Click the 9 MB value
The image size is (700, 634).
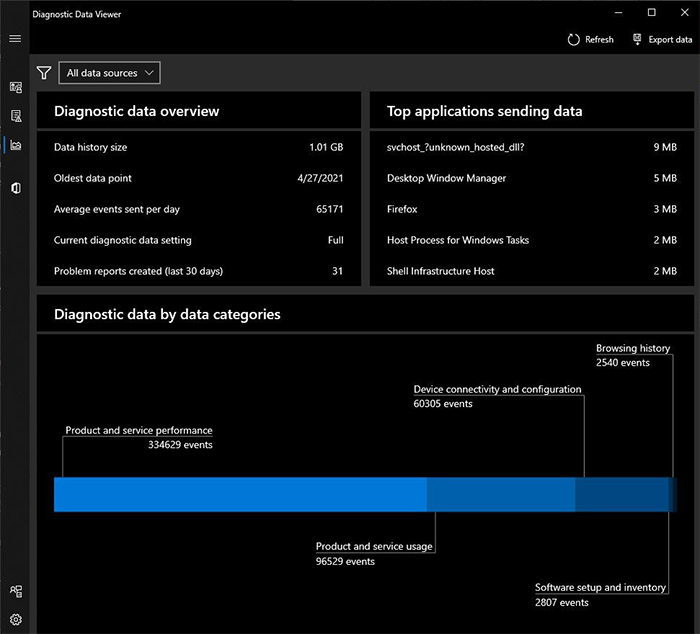click(665, 147)
